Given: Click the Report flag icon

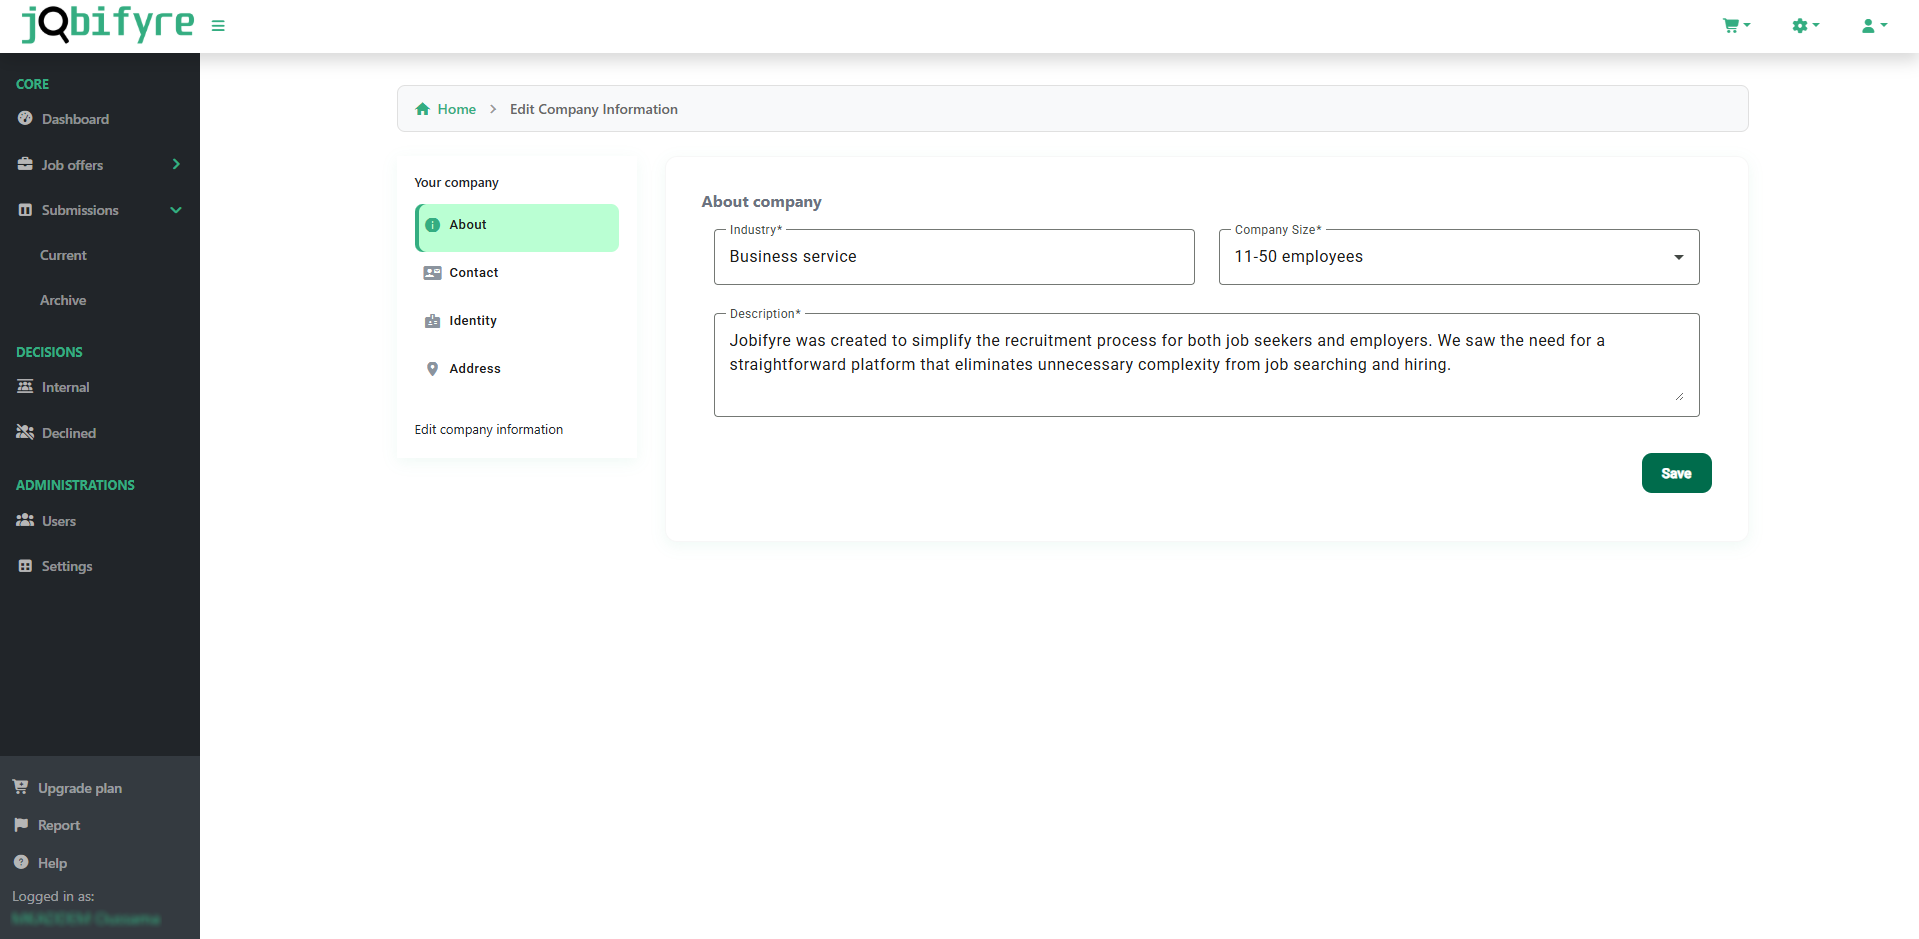Looking at the screenshot, I should (x=21, y=825).
